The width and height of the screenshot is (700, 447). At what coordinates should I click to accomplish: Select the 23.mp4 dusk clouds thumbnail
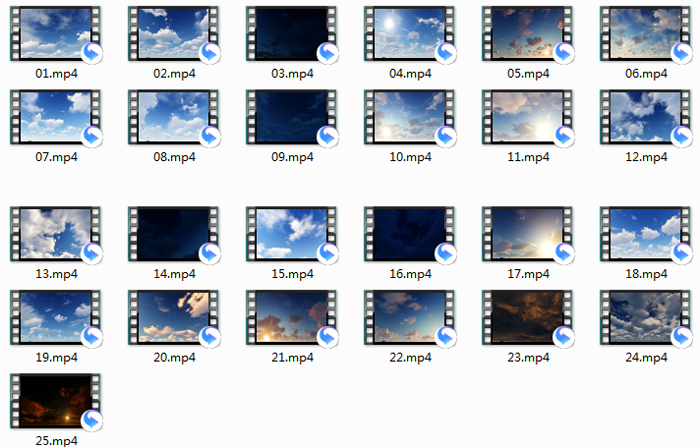pyautogui.click(x=527, y=318)
